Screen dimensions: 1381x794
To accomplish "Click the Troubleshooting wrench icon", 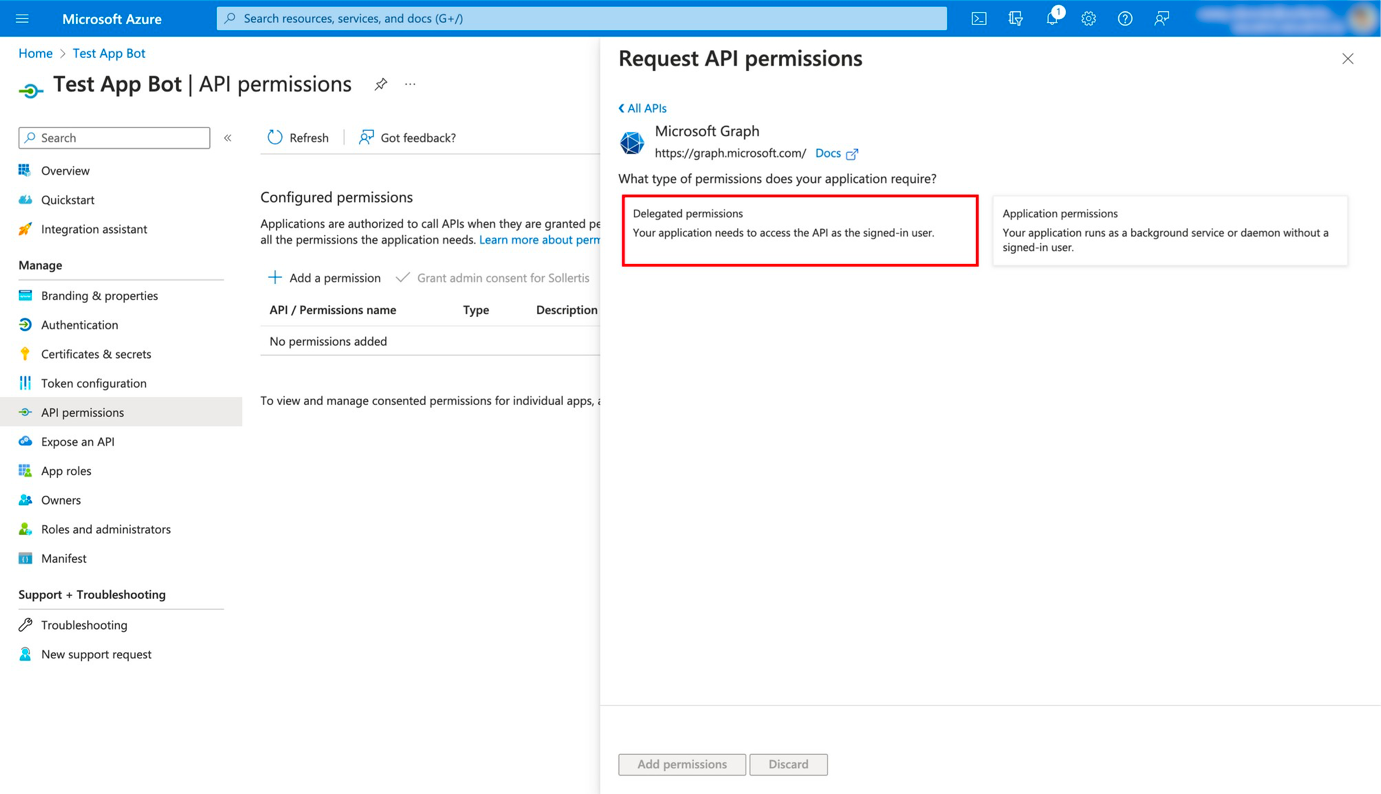I will point(25,625).
